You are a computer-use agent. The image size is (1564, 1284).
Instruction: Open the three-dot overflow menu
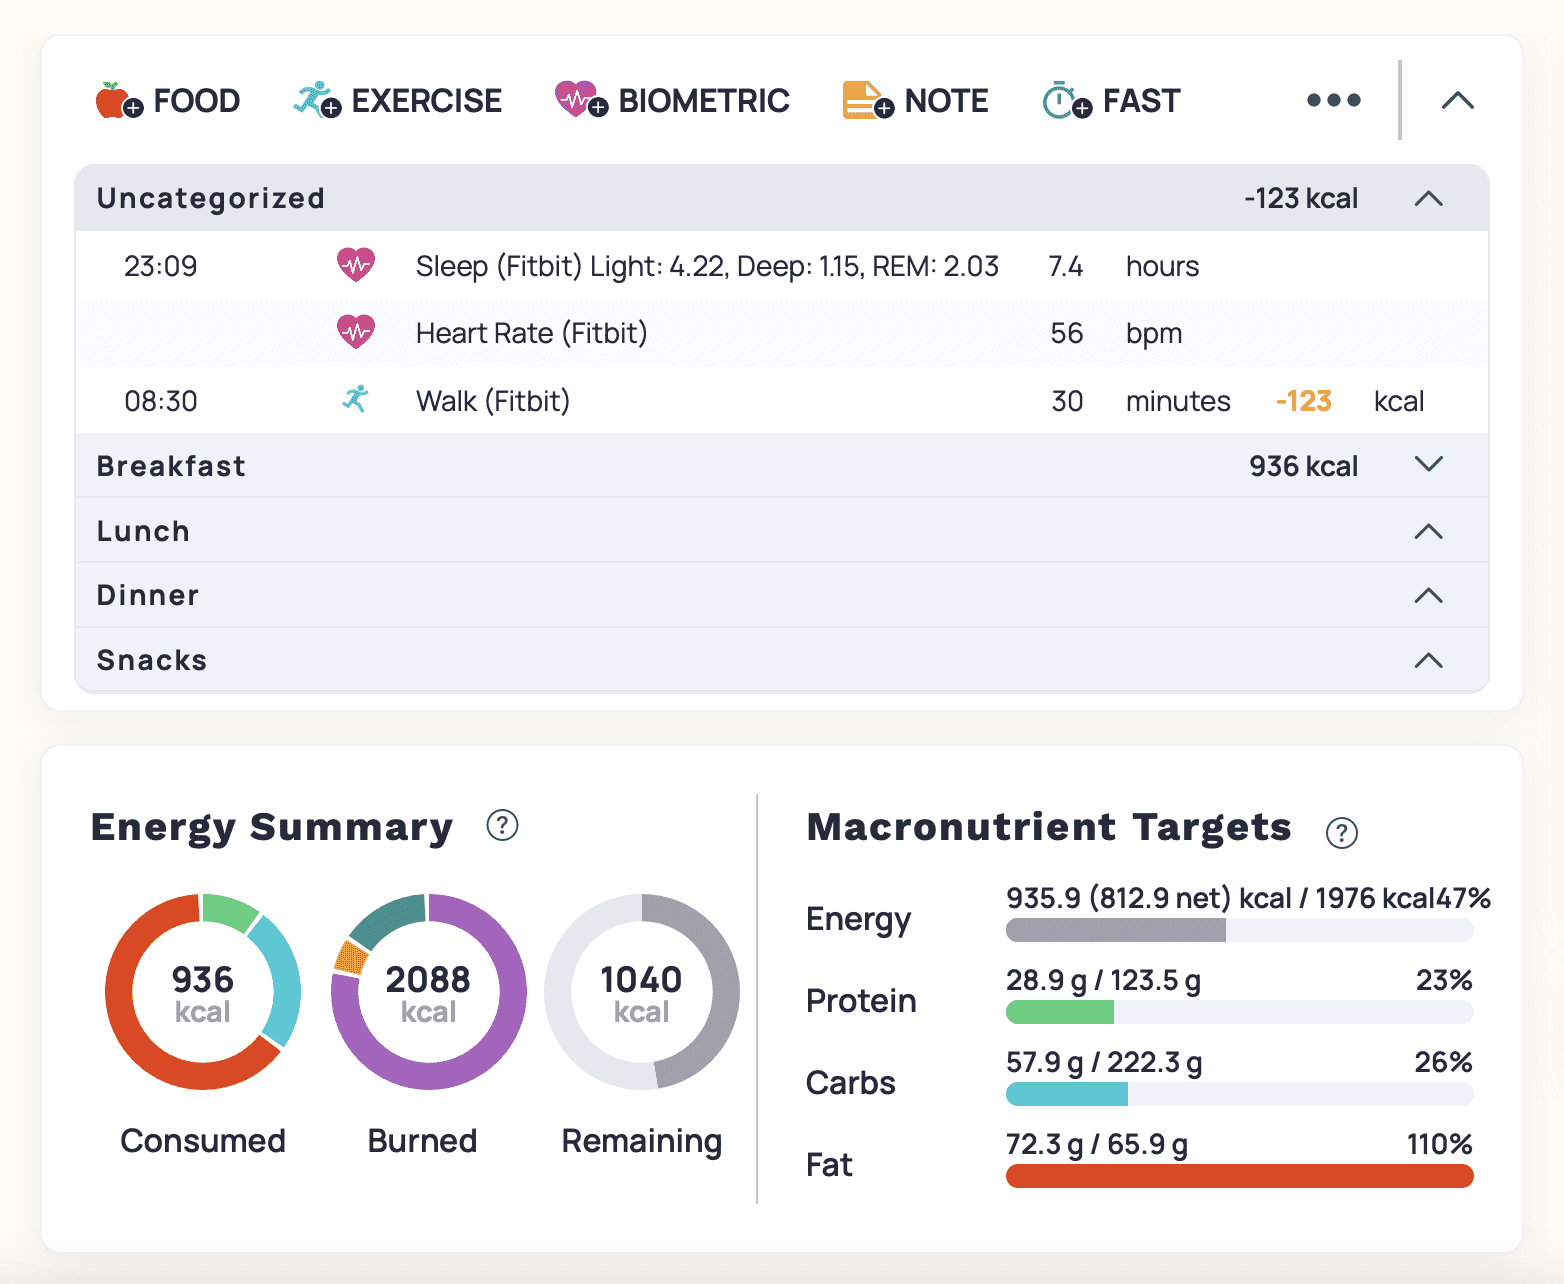click(x=1333, y=100)
